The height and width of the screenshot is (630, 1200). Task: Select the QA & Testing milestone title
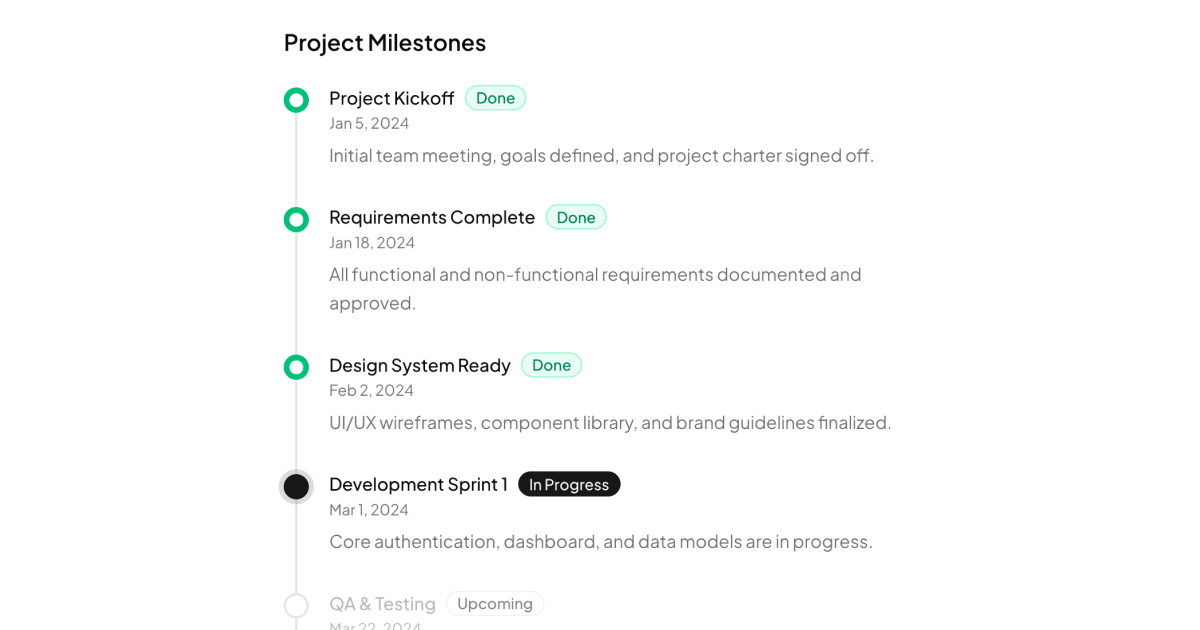click(x=382, y=604)
